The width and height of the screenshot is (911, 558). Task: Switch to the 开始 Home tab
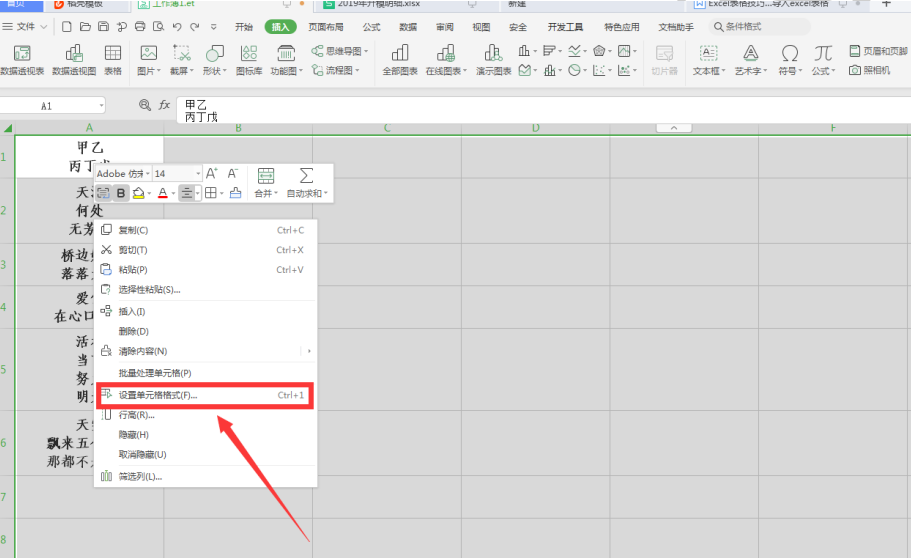tap(244, 27)
